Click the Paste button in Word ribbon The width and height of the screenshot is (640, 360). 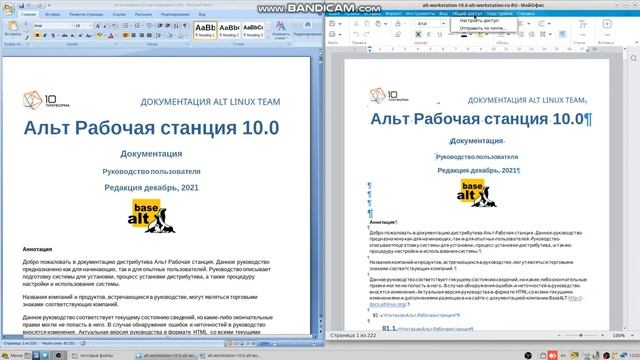[x=13, y=29]
